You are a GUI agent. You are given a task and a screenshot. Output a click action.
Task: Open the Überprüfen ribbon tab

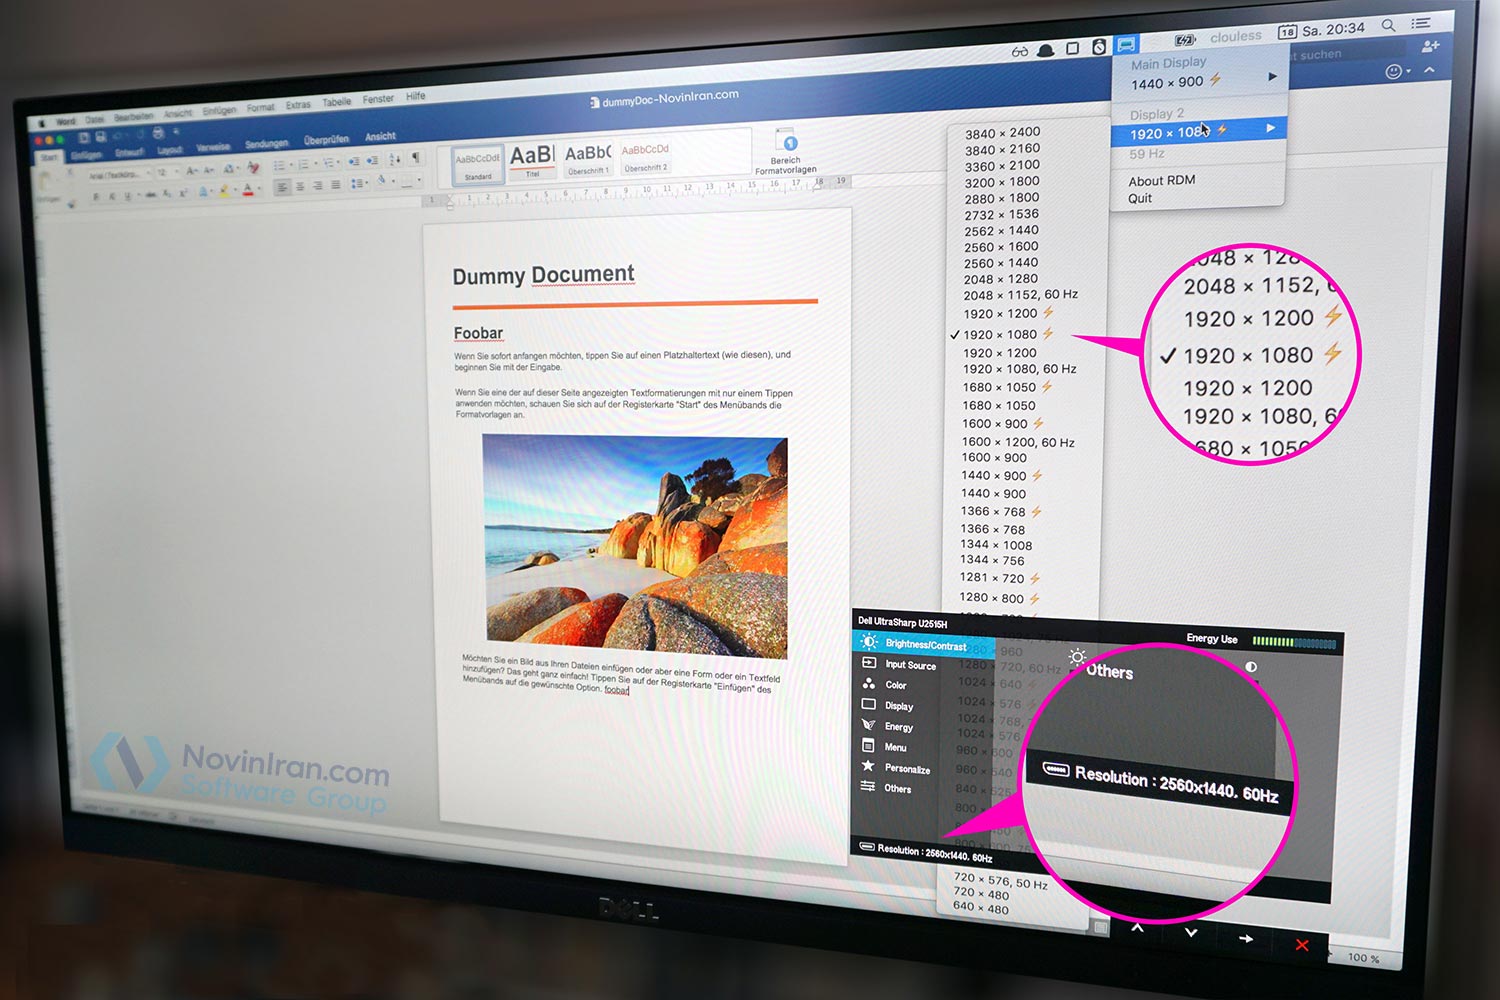(x=326, y=140)
